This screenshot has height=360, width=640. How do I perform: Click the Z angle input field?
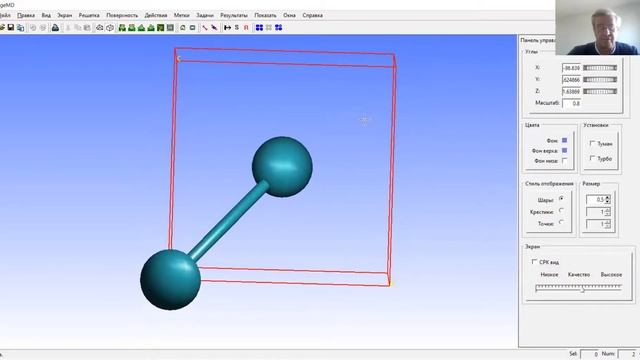point(571,91)
